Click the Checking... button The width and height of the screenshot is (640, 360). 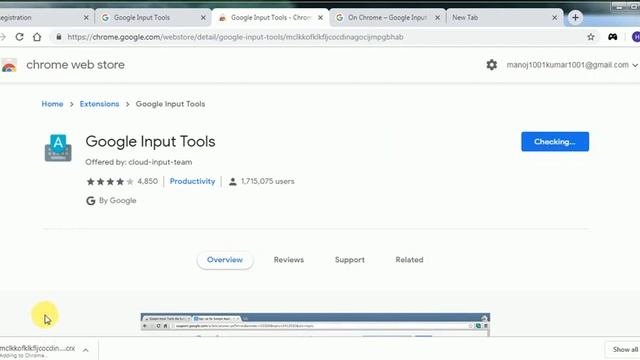point(555,142)
